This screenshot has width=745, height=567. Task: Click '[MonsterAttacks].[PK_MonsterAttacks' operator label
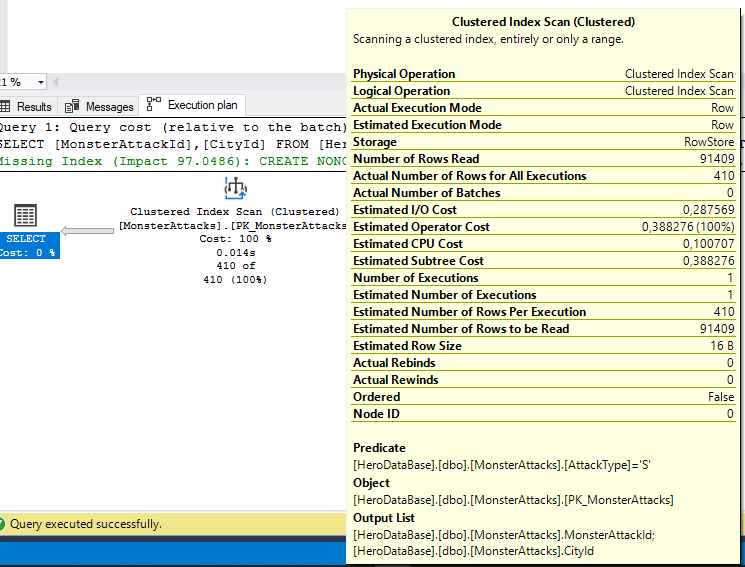(x=232, y=225)
